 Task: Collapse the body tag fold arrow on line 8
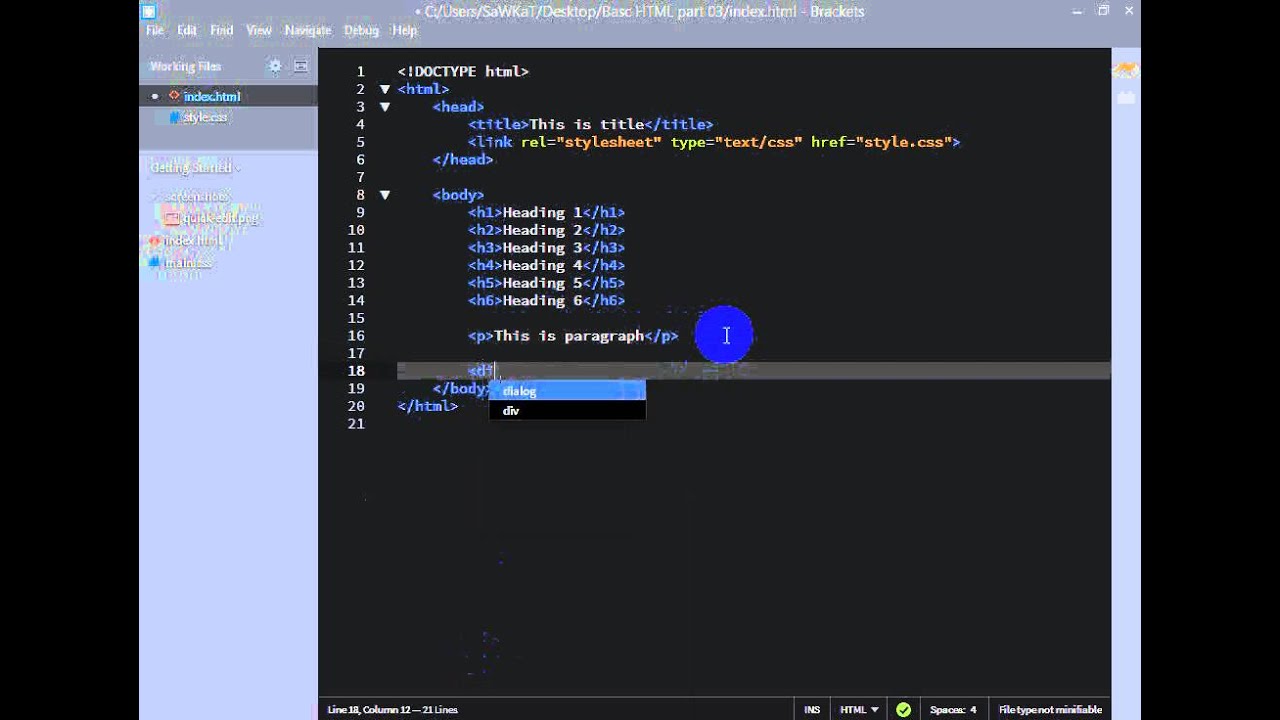(385, 195)
